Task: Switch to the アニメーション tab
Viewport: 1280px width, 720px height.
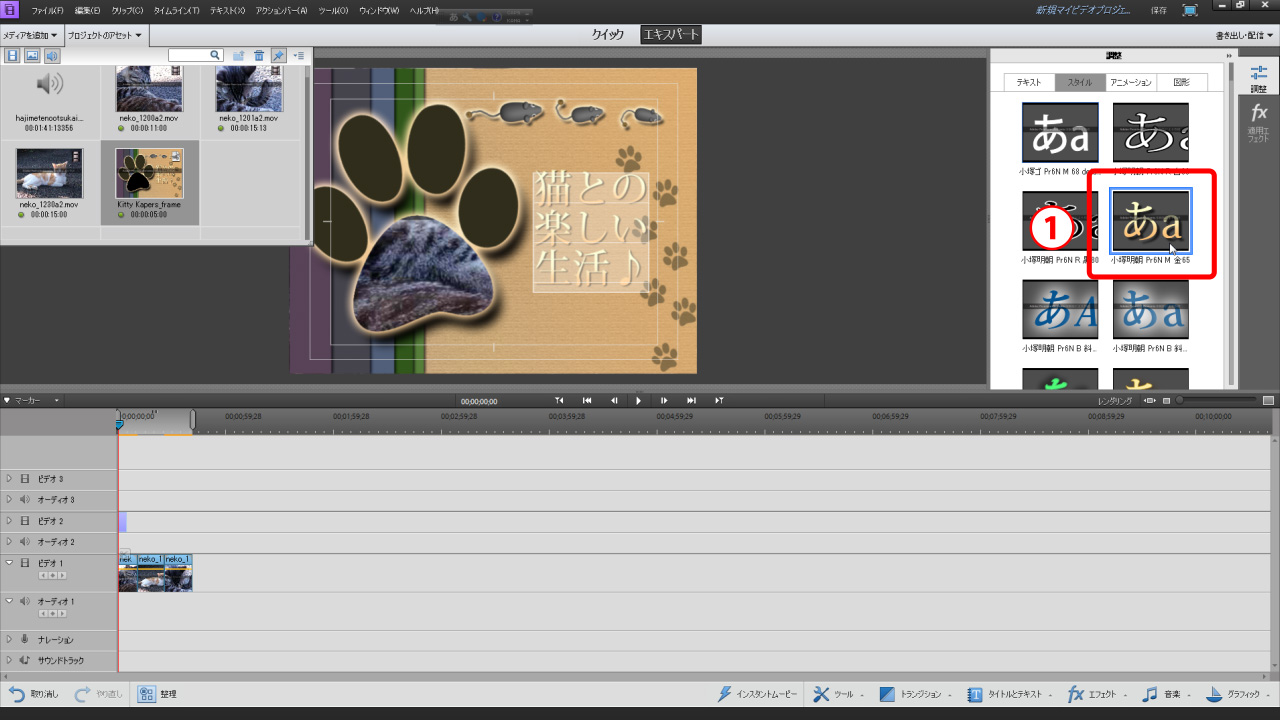Action: 1131,82
